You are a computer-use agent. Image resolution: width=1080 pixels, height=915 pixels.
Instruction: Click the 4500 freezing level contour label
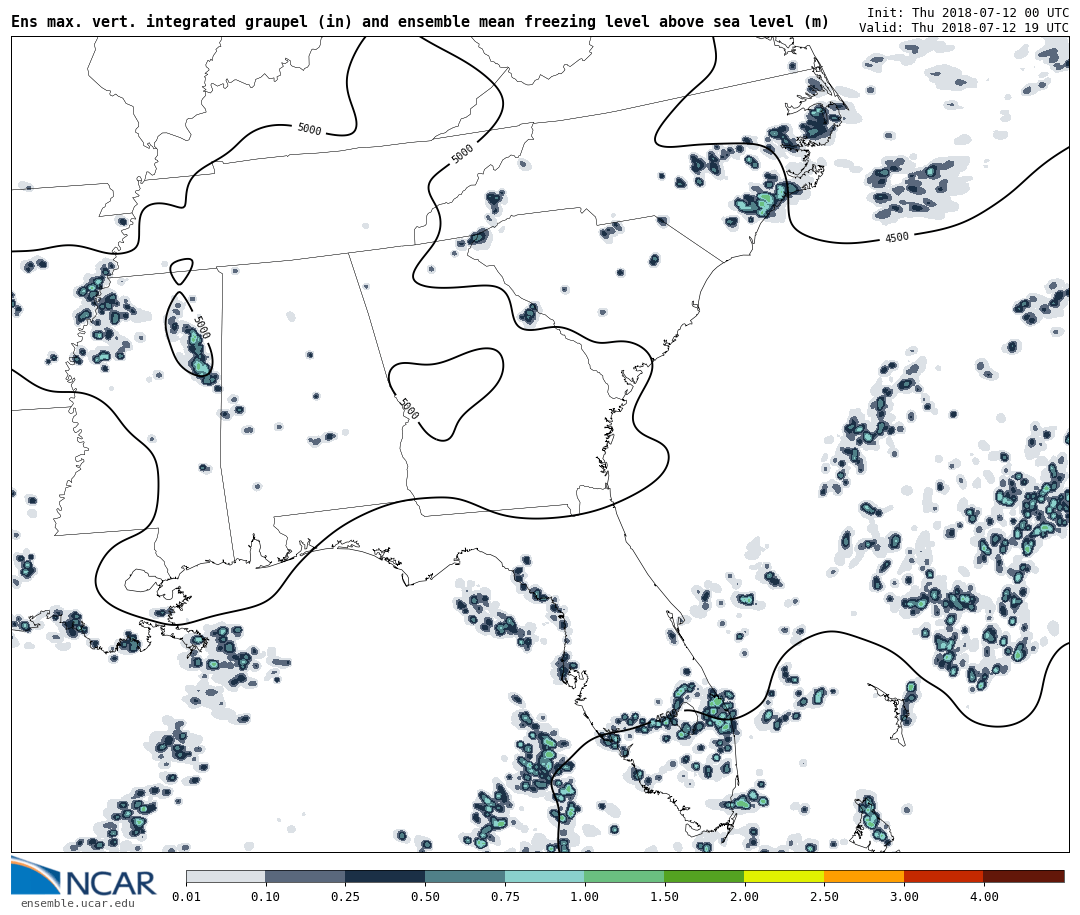coord(897,238)
